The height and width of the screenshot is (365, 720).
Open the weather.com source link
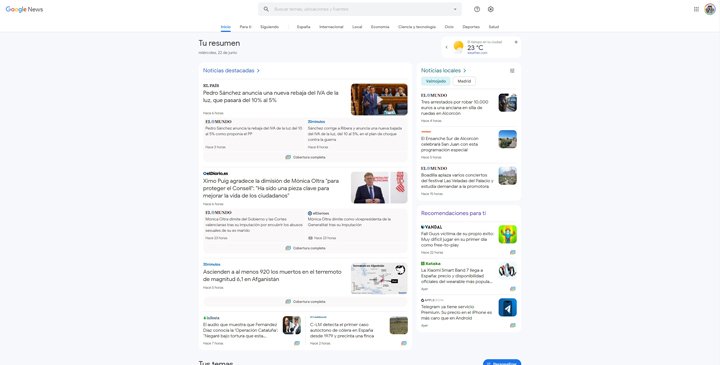477,53
